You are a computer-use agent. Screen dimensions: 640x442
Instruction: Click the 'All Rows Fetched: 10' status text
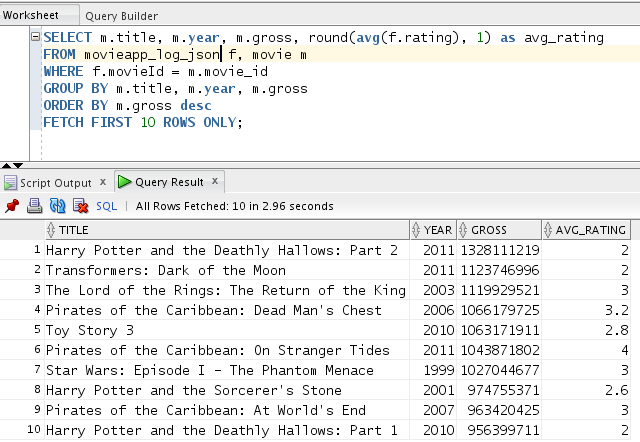(234, 206)
